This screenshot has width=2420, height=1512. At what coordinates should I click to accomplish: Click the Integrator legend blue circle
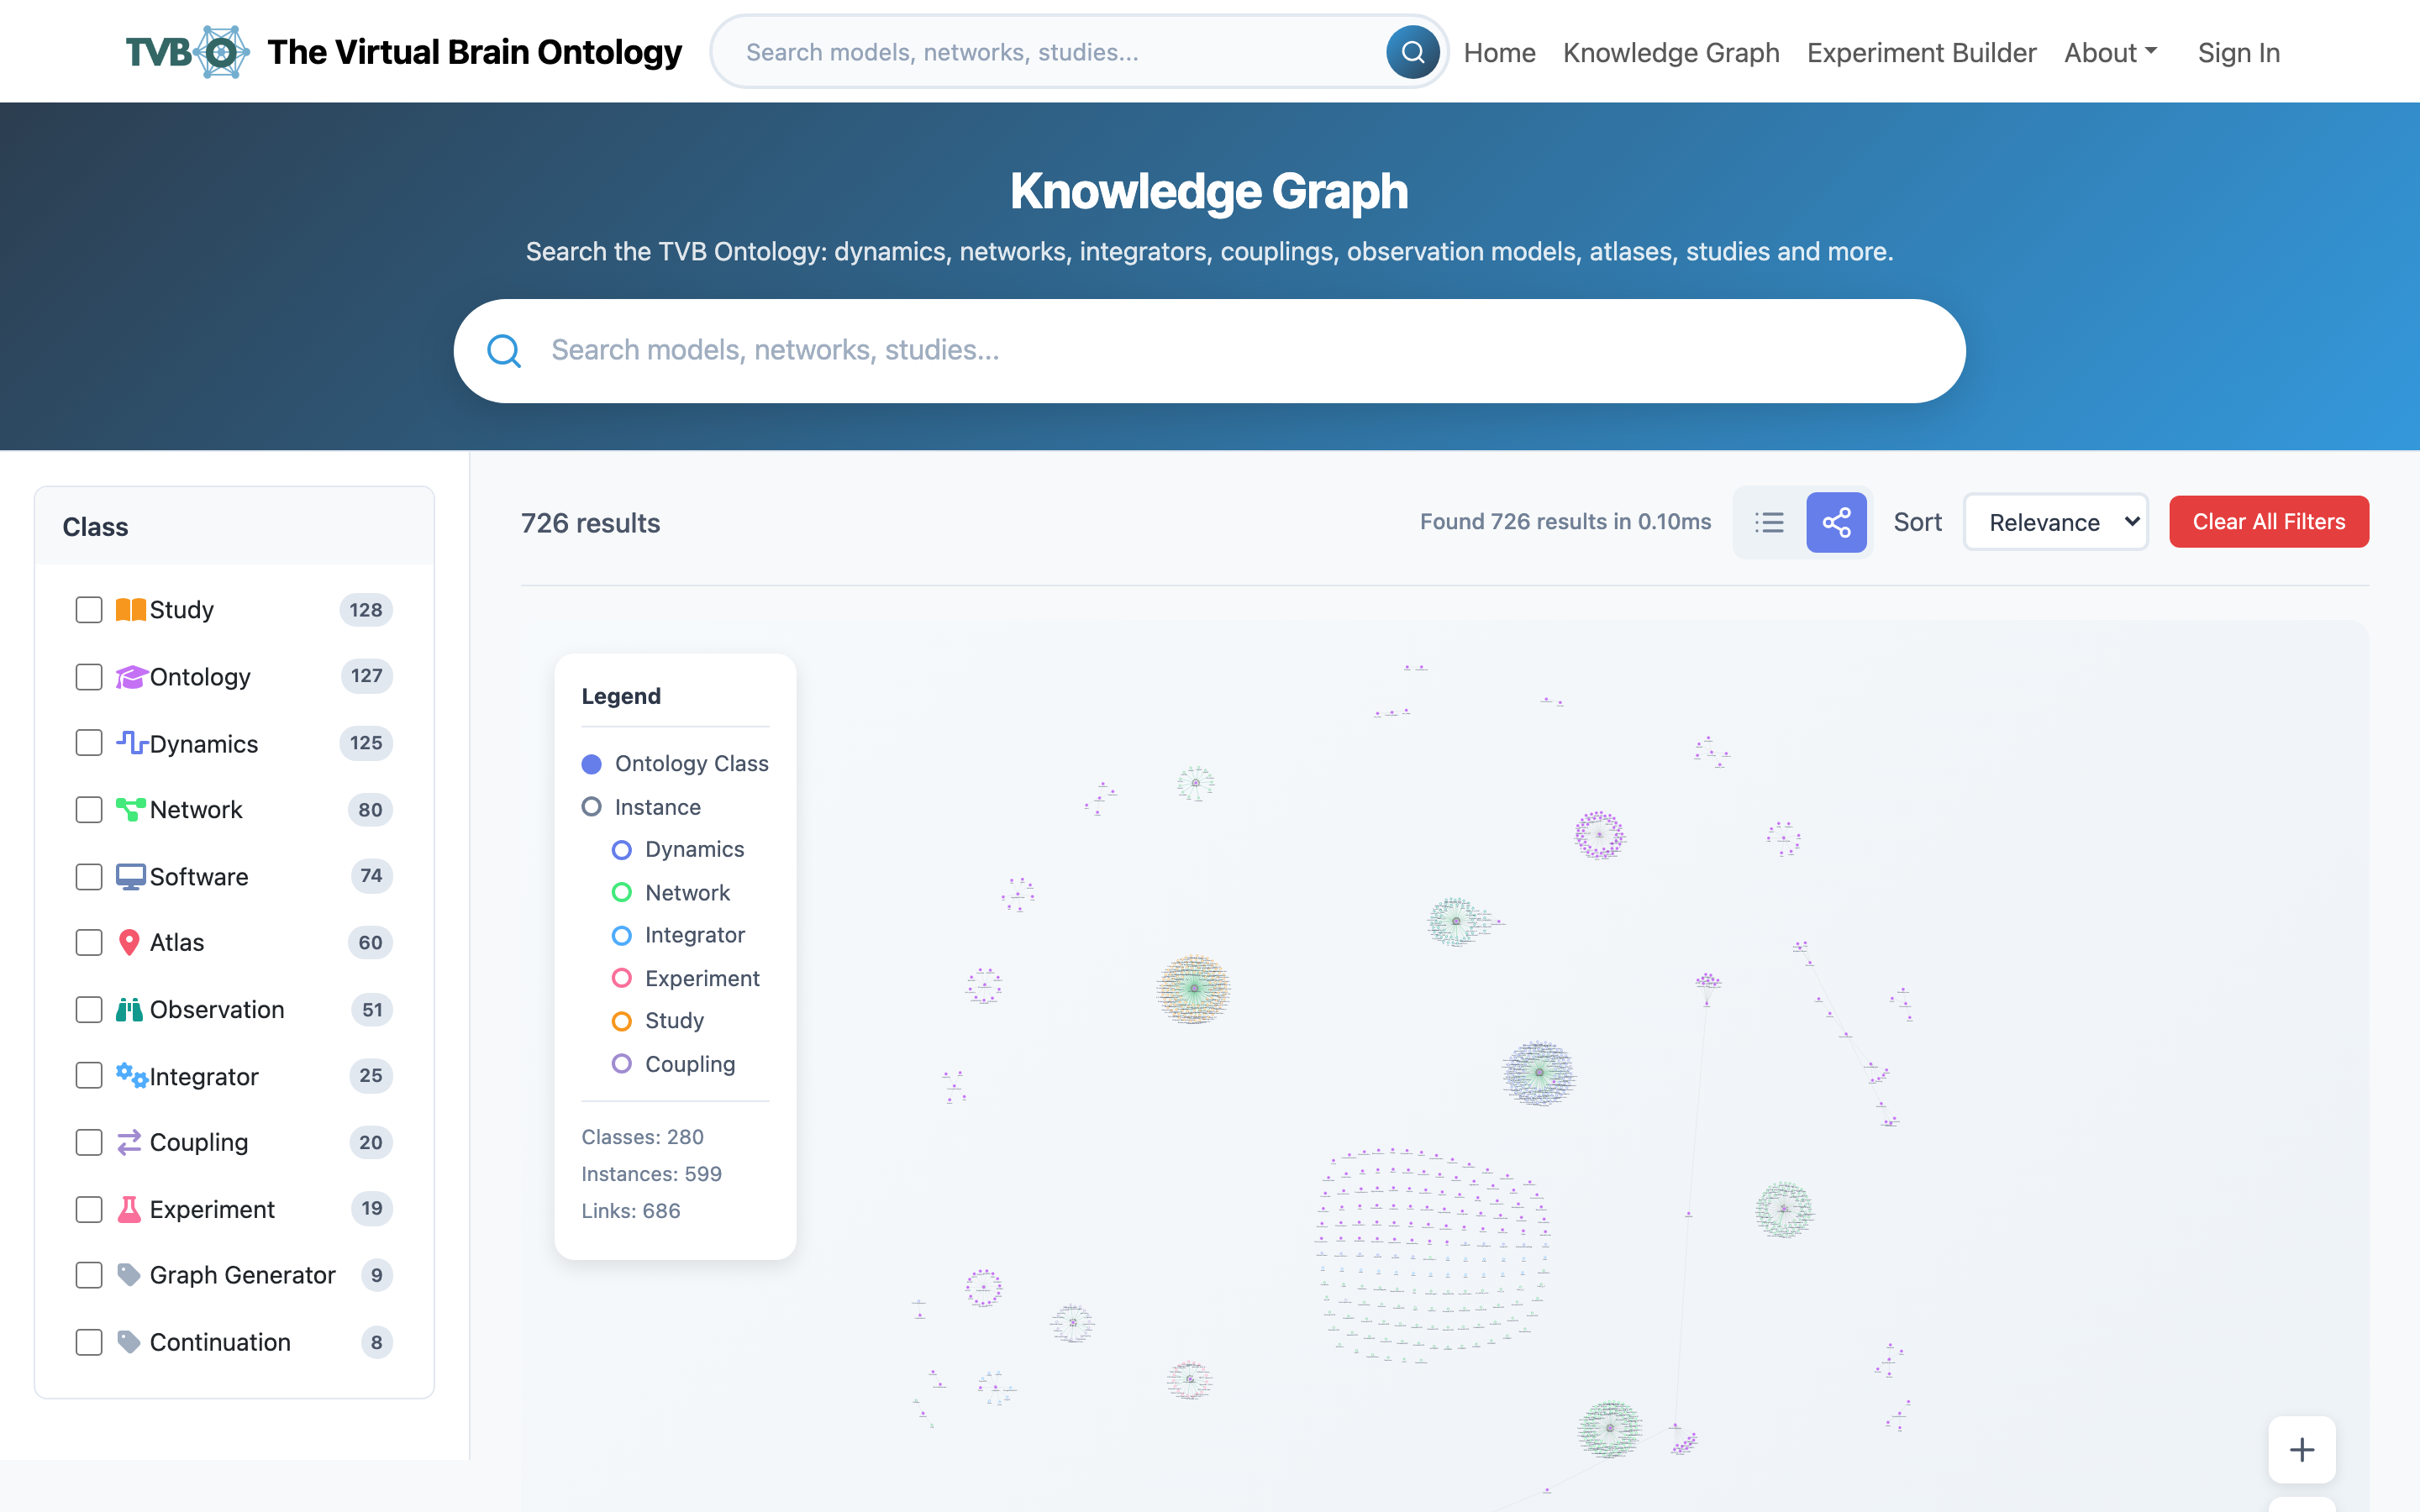click(622, 935)
